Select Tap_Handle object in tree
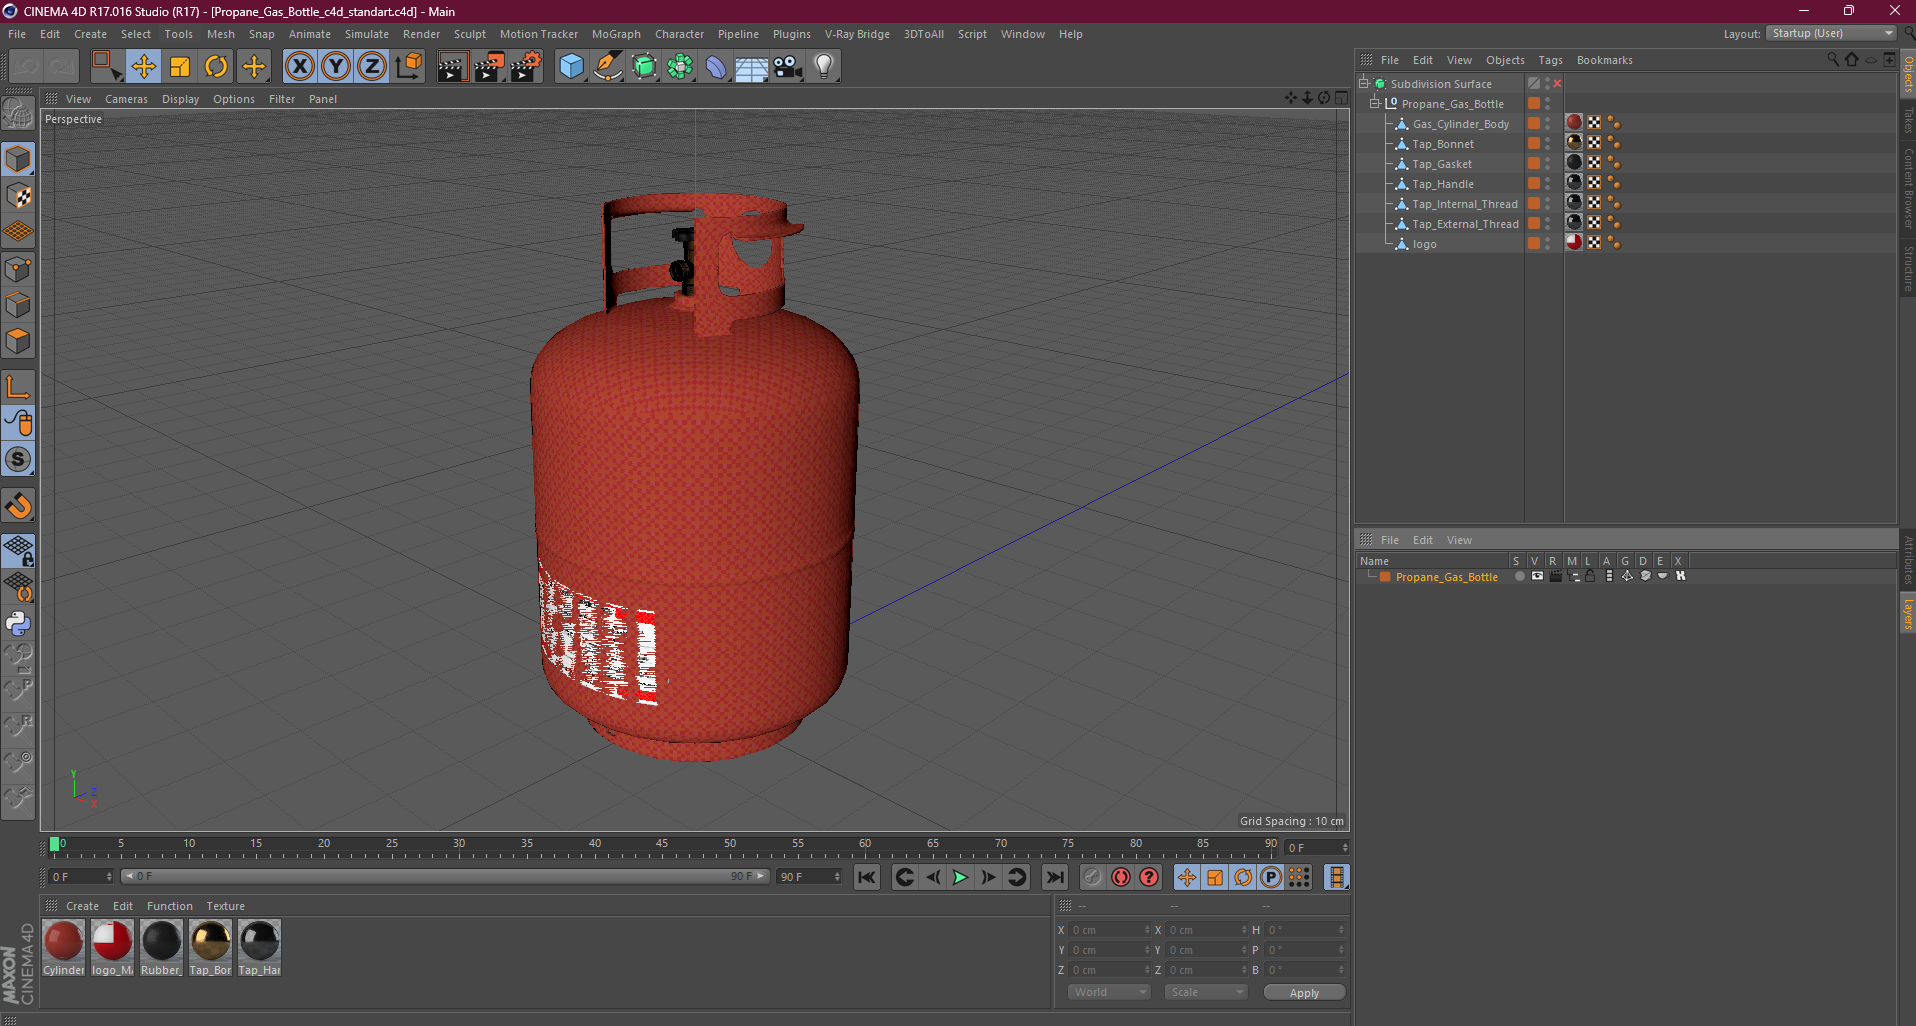Viewport: 1916px width, 1026px height. point(1442,184)
